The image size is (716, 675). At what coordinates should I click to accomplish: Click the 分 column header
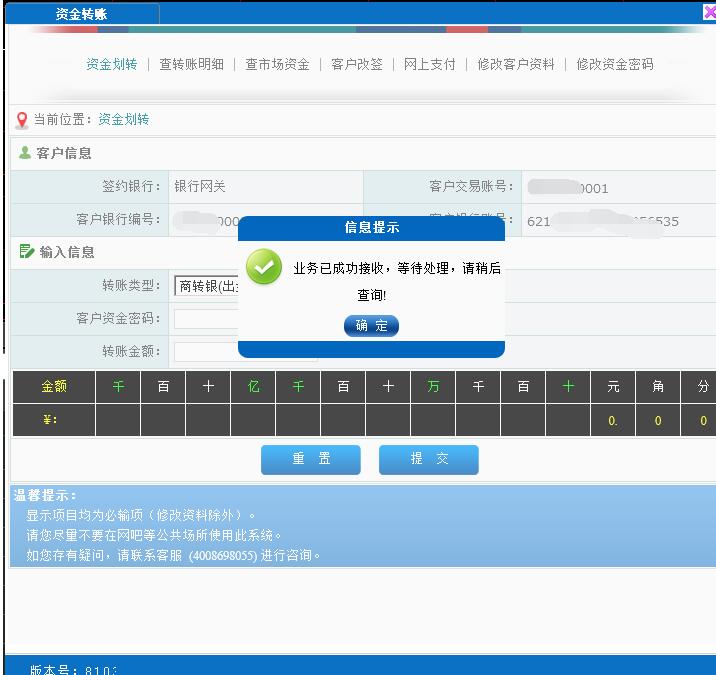coord(701,386)
